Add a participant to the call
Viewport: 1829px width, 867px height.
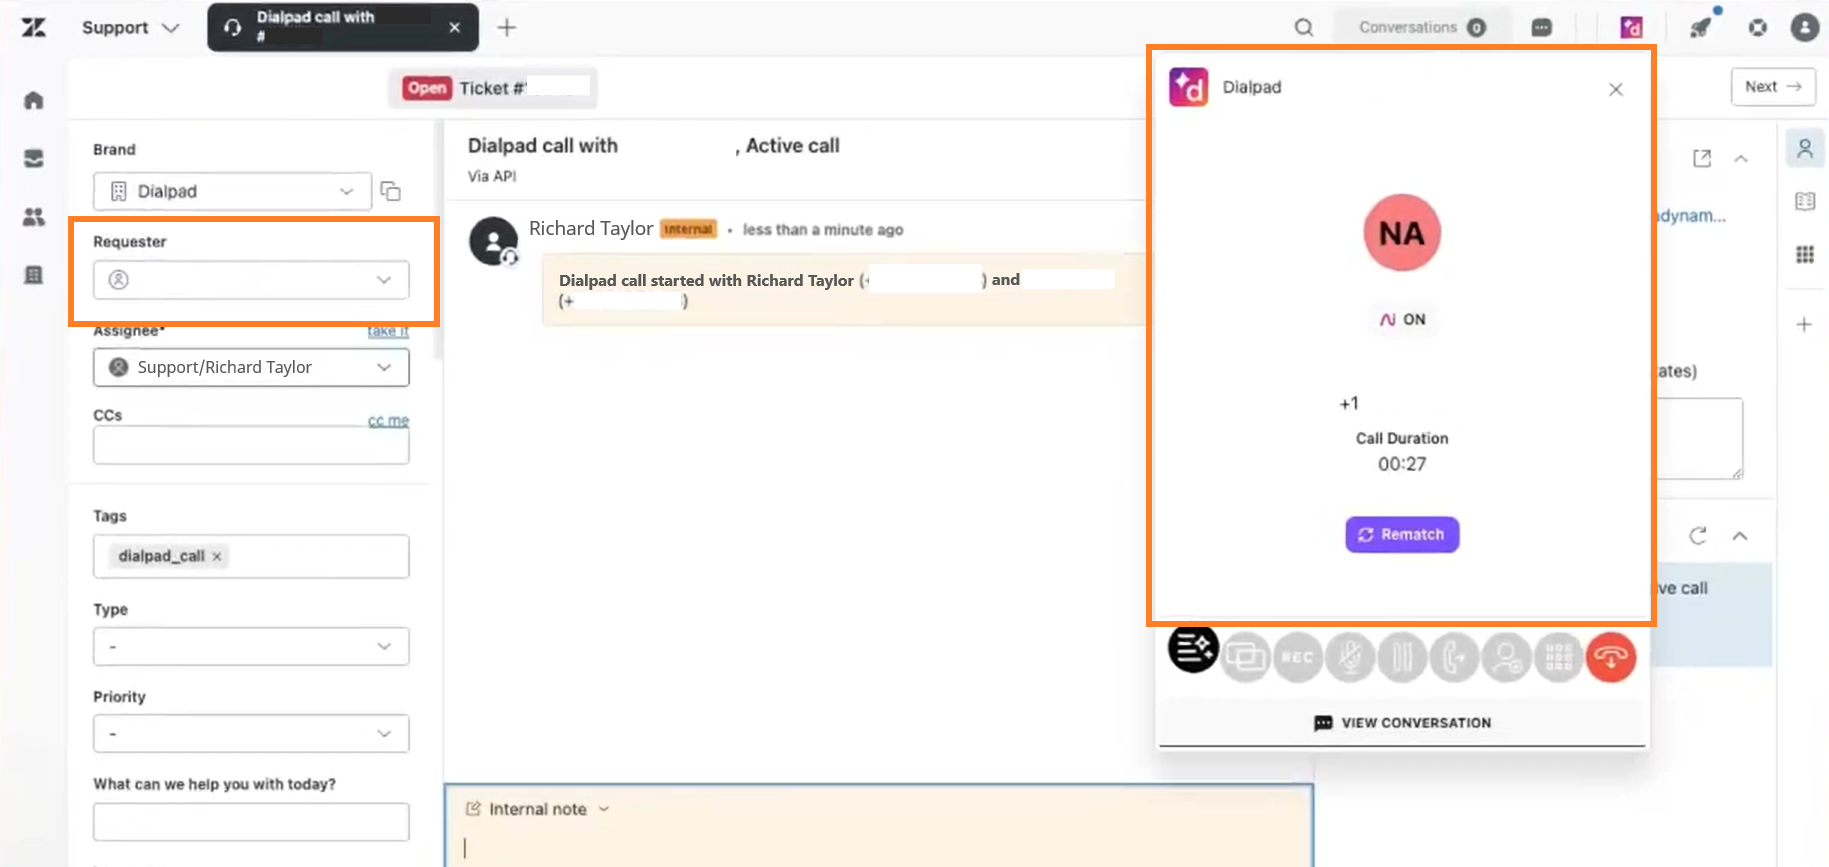[x=1506, y=658]
